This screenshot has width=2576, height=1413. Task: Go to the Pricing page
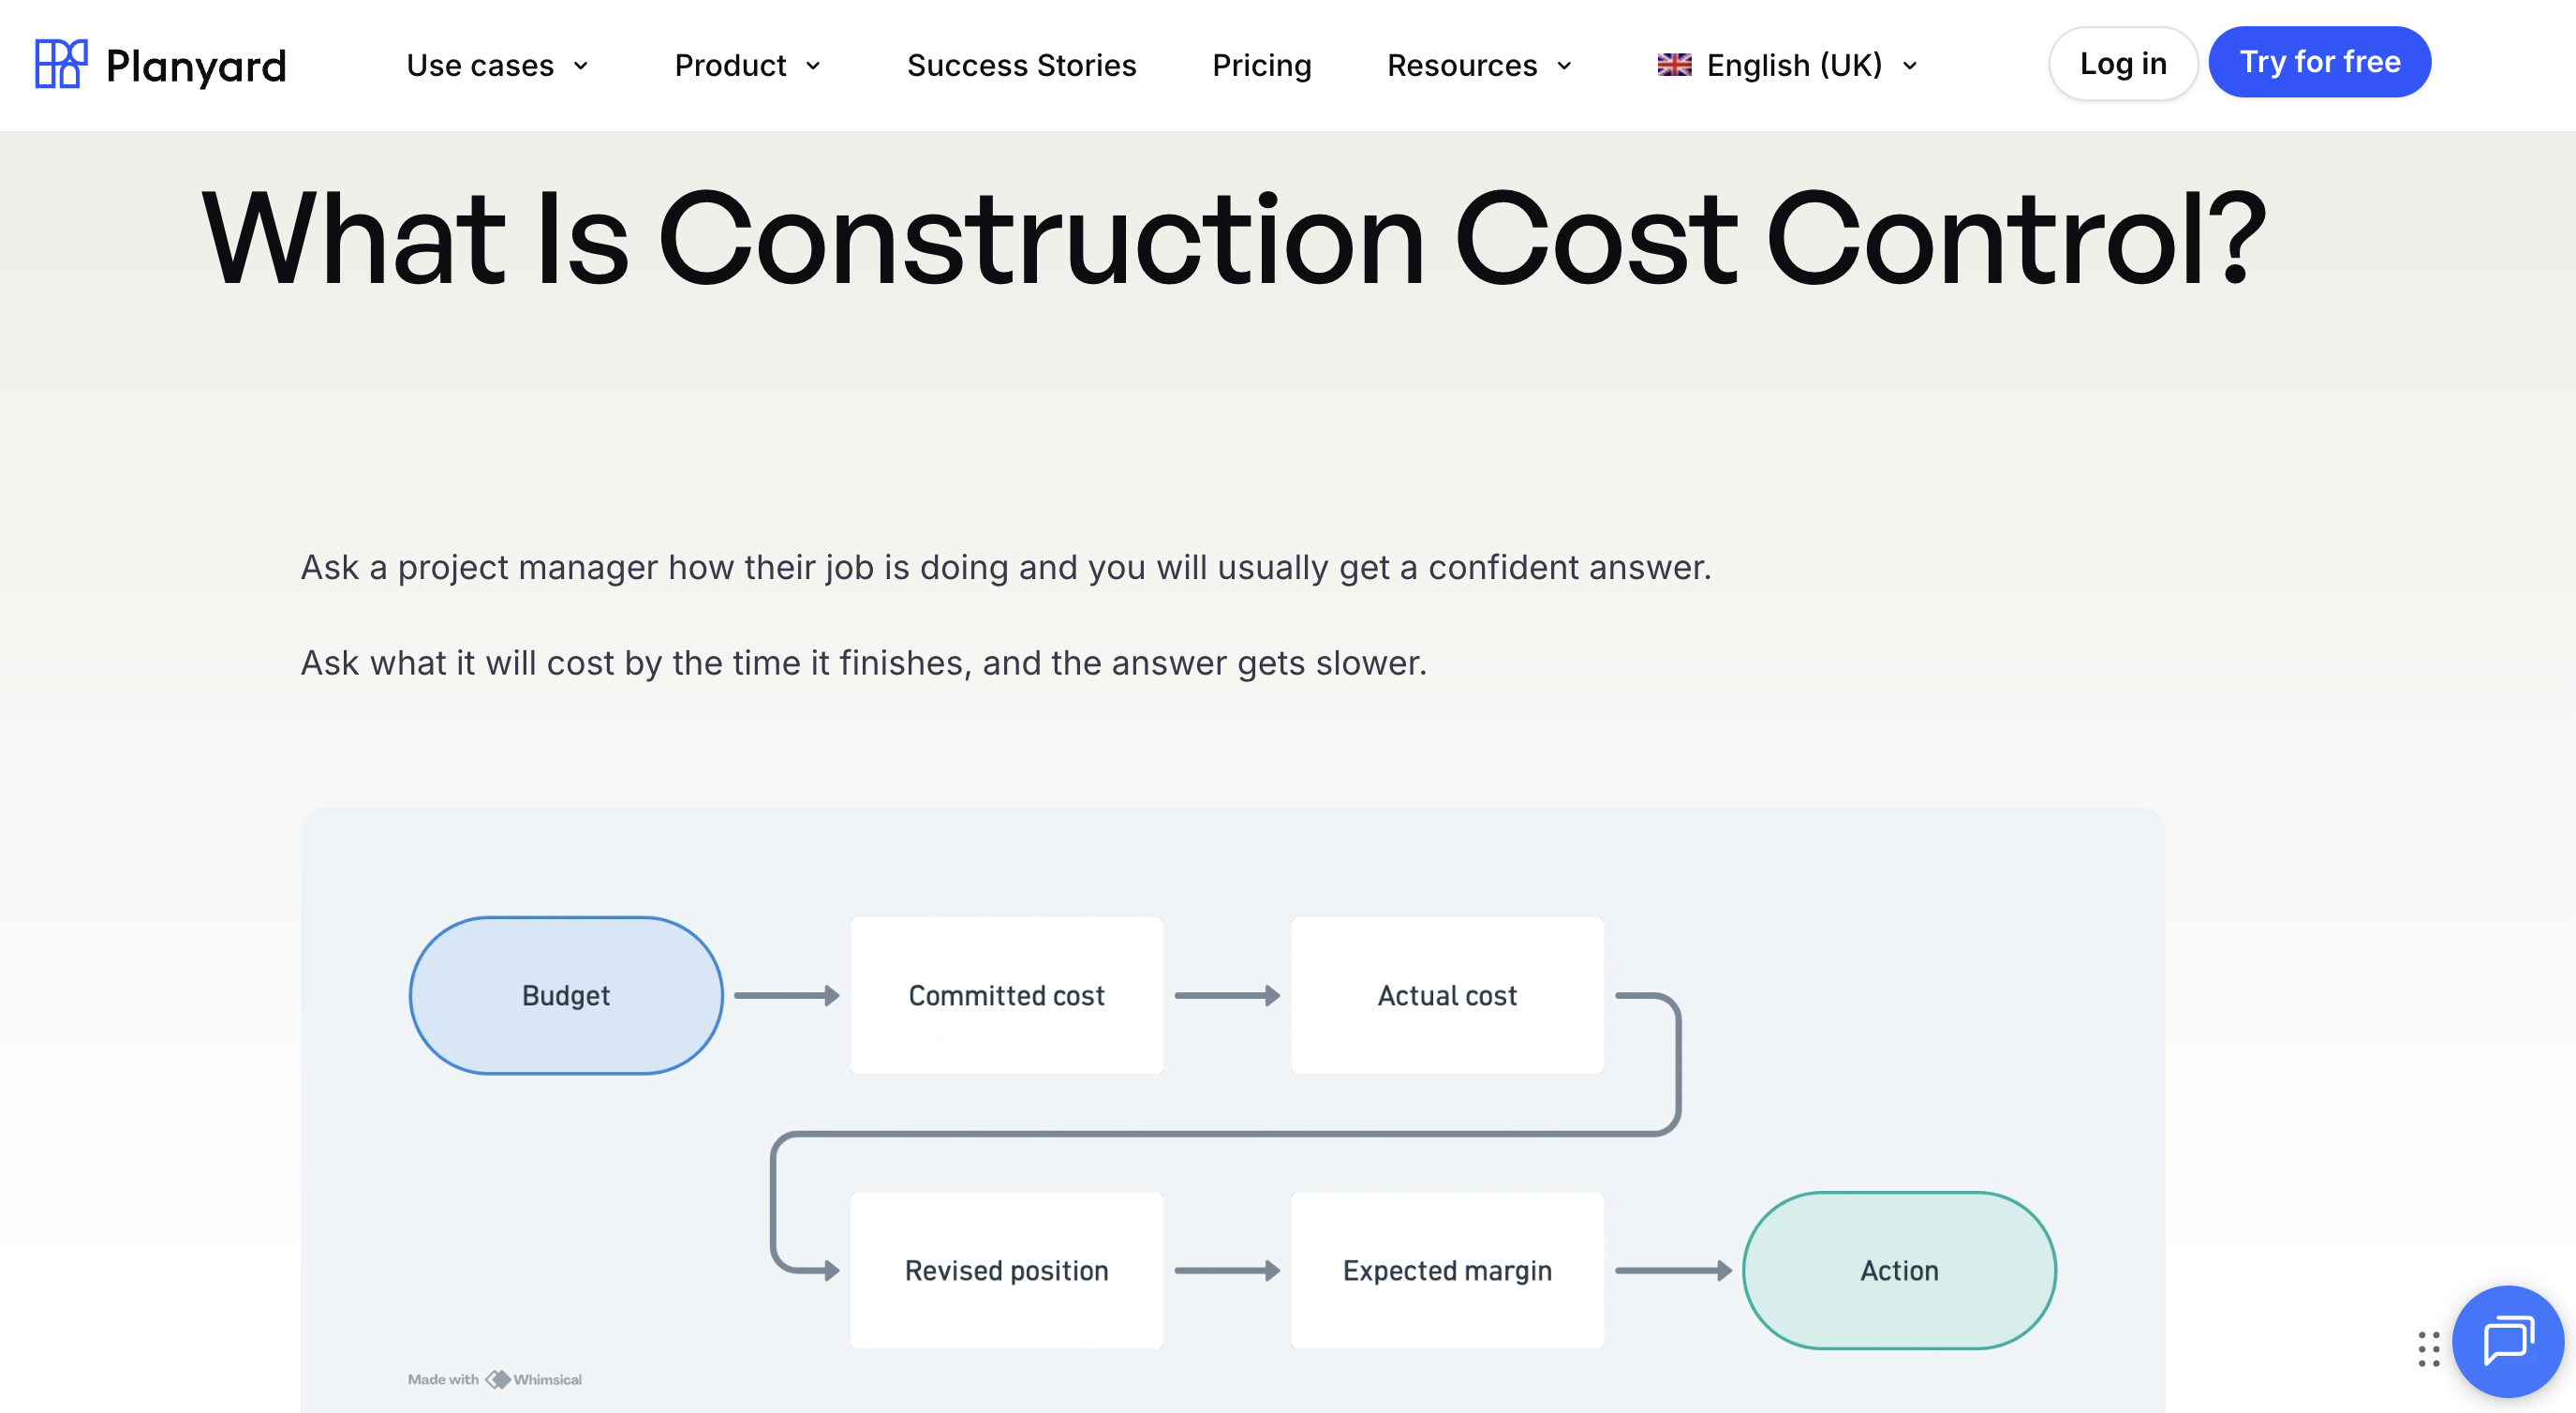pos(1261,65)
